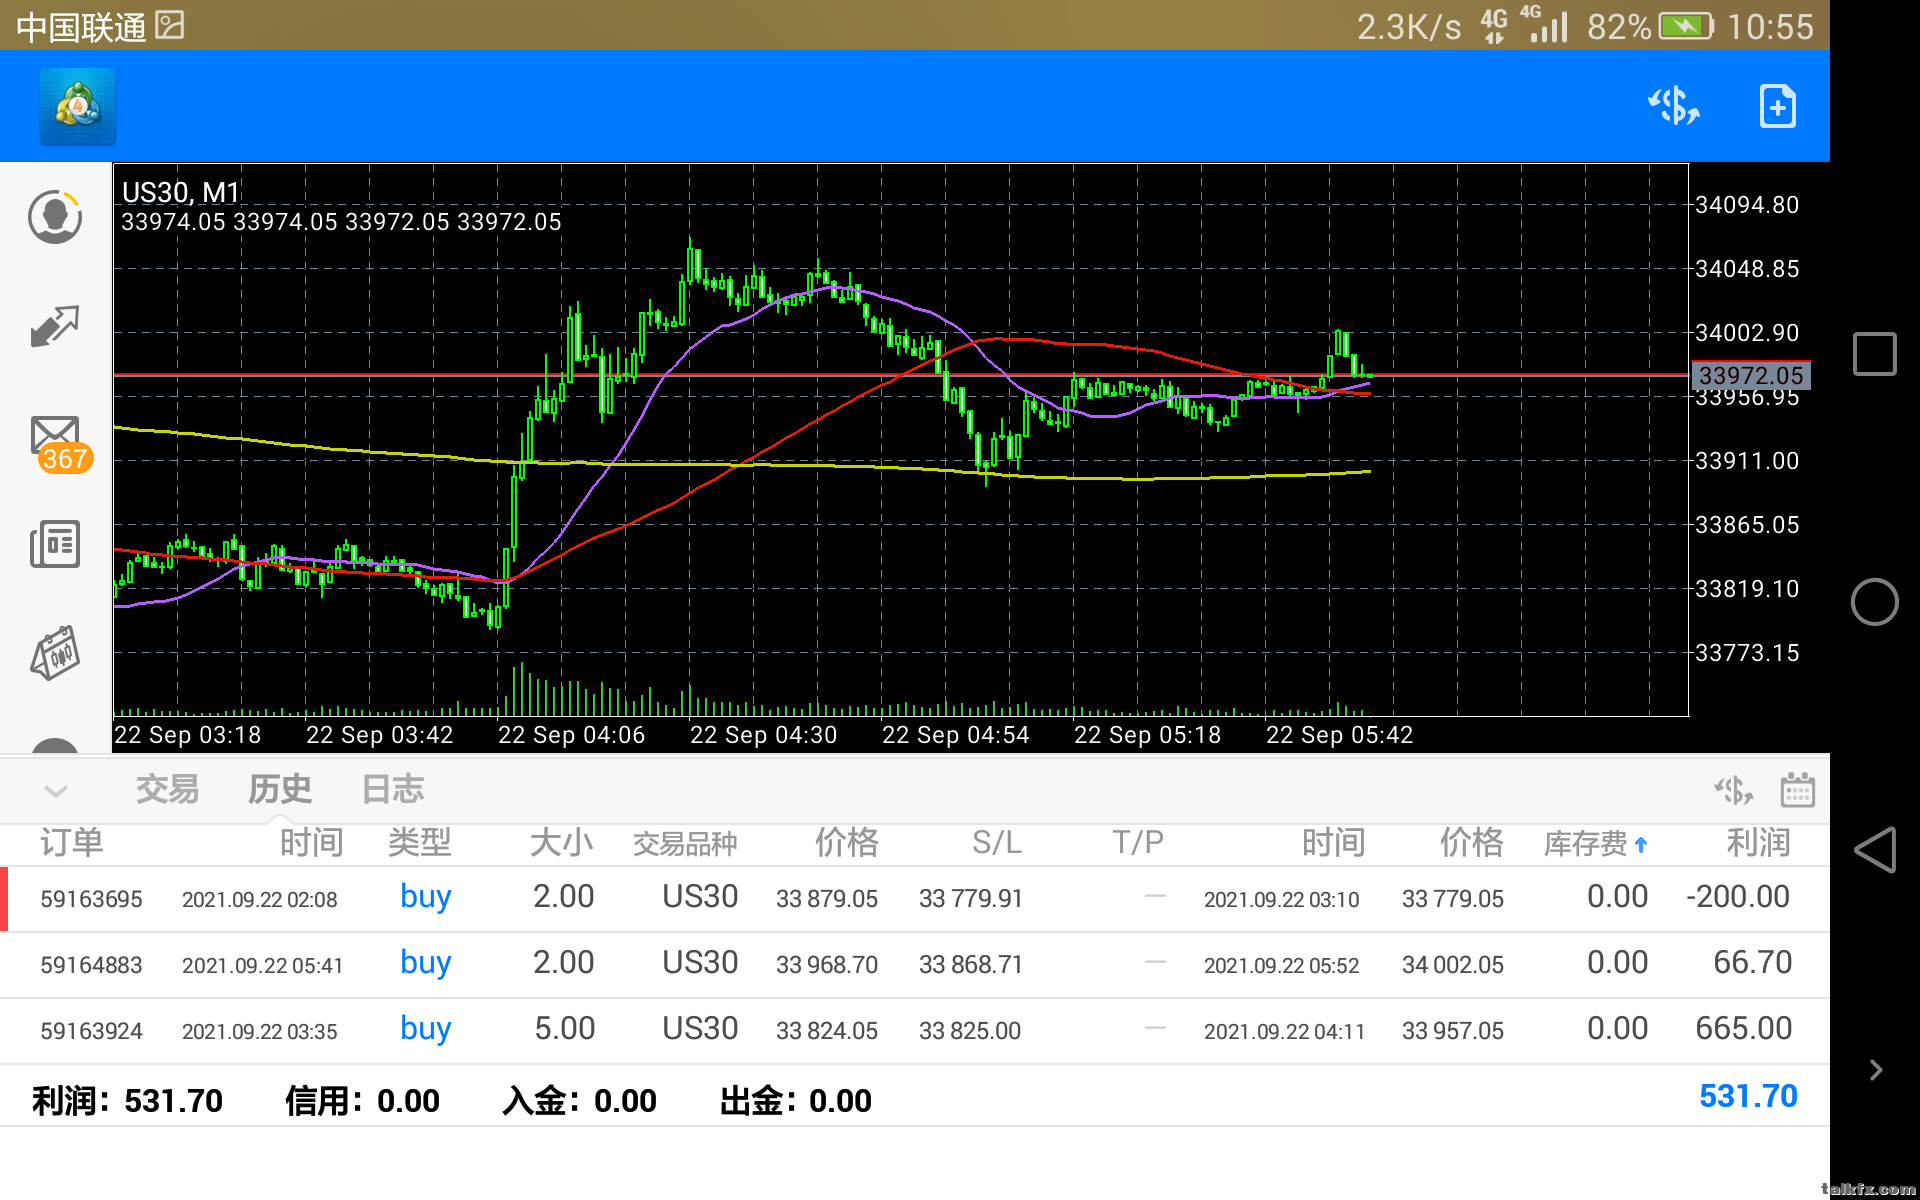1920x1200 pixels.
Task: Open the MetaTrader 4 app logo menu
Action: [78, 106]
